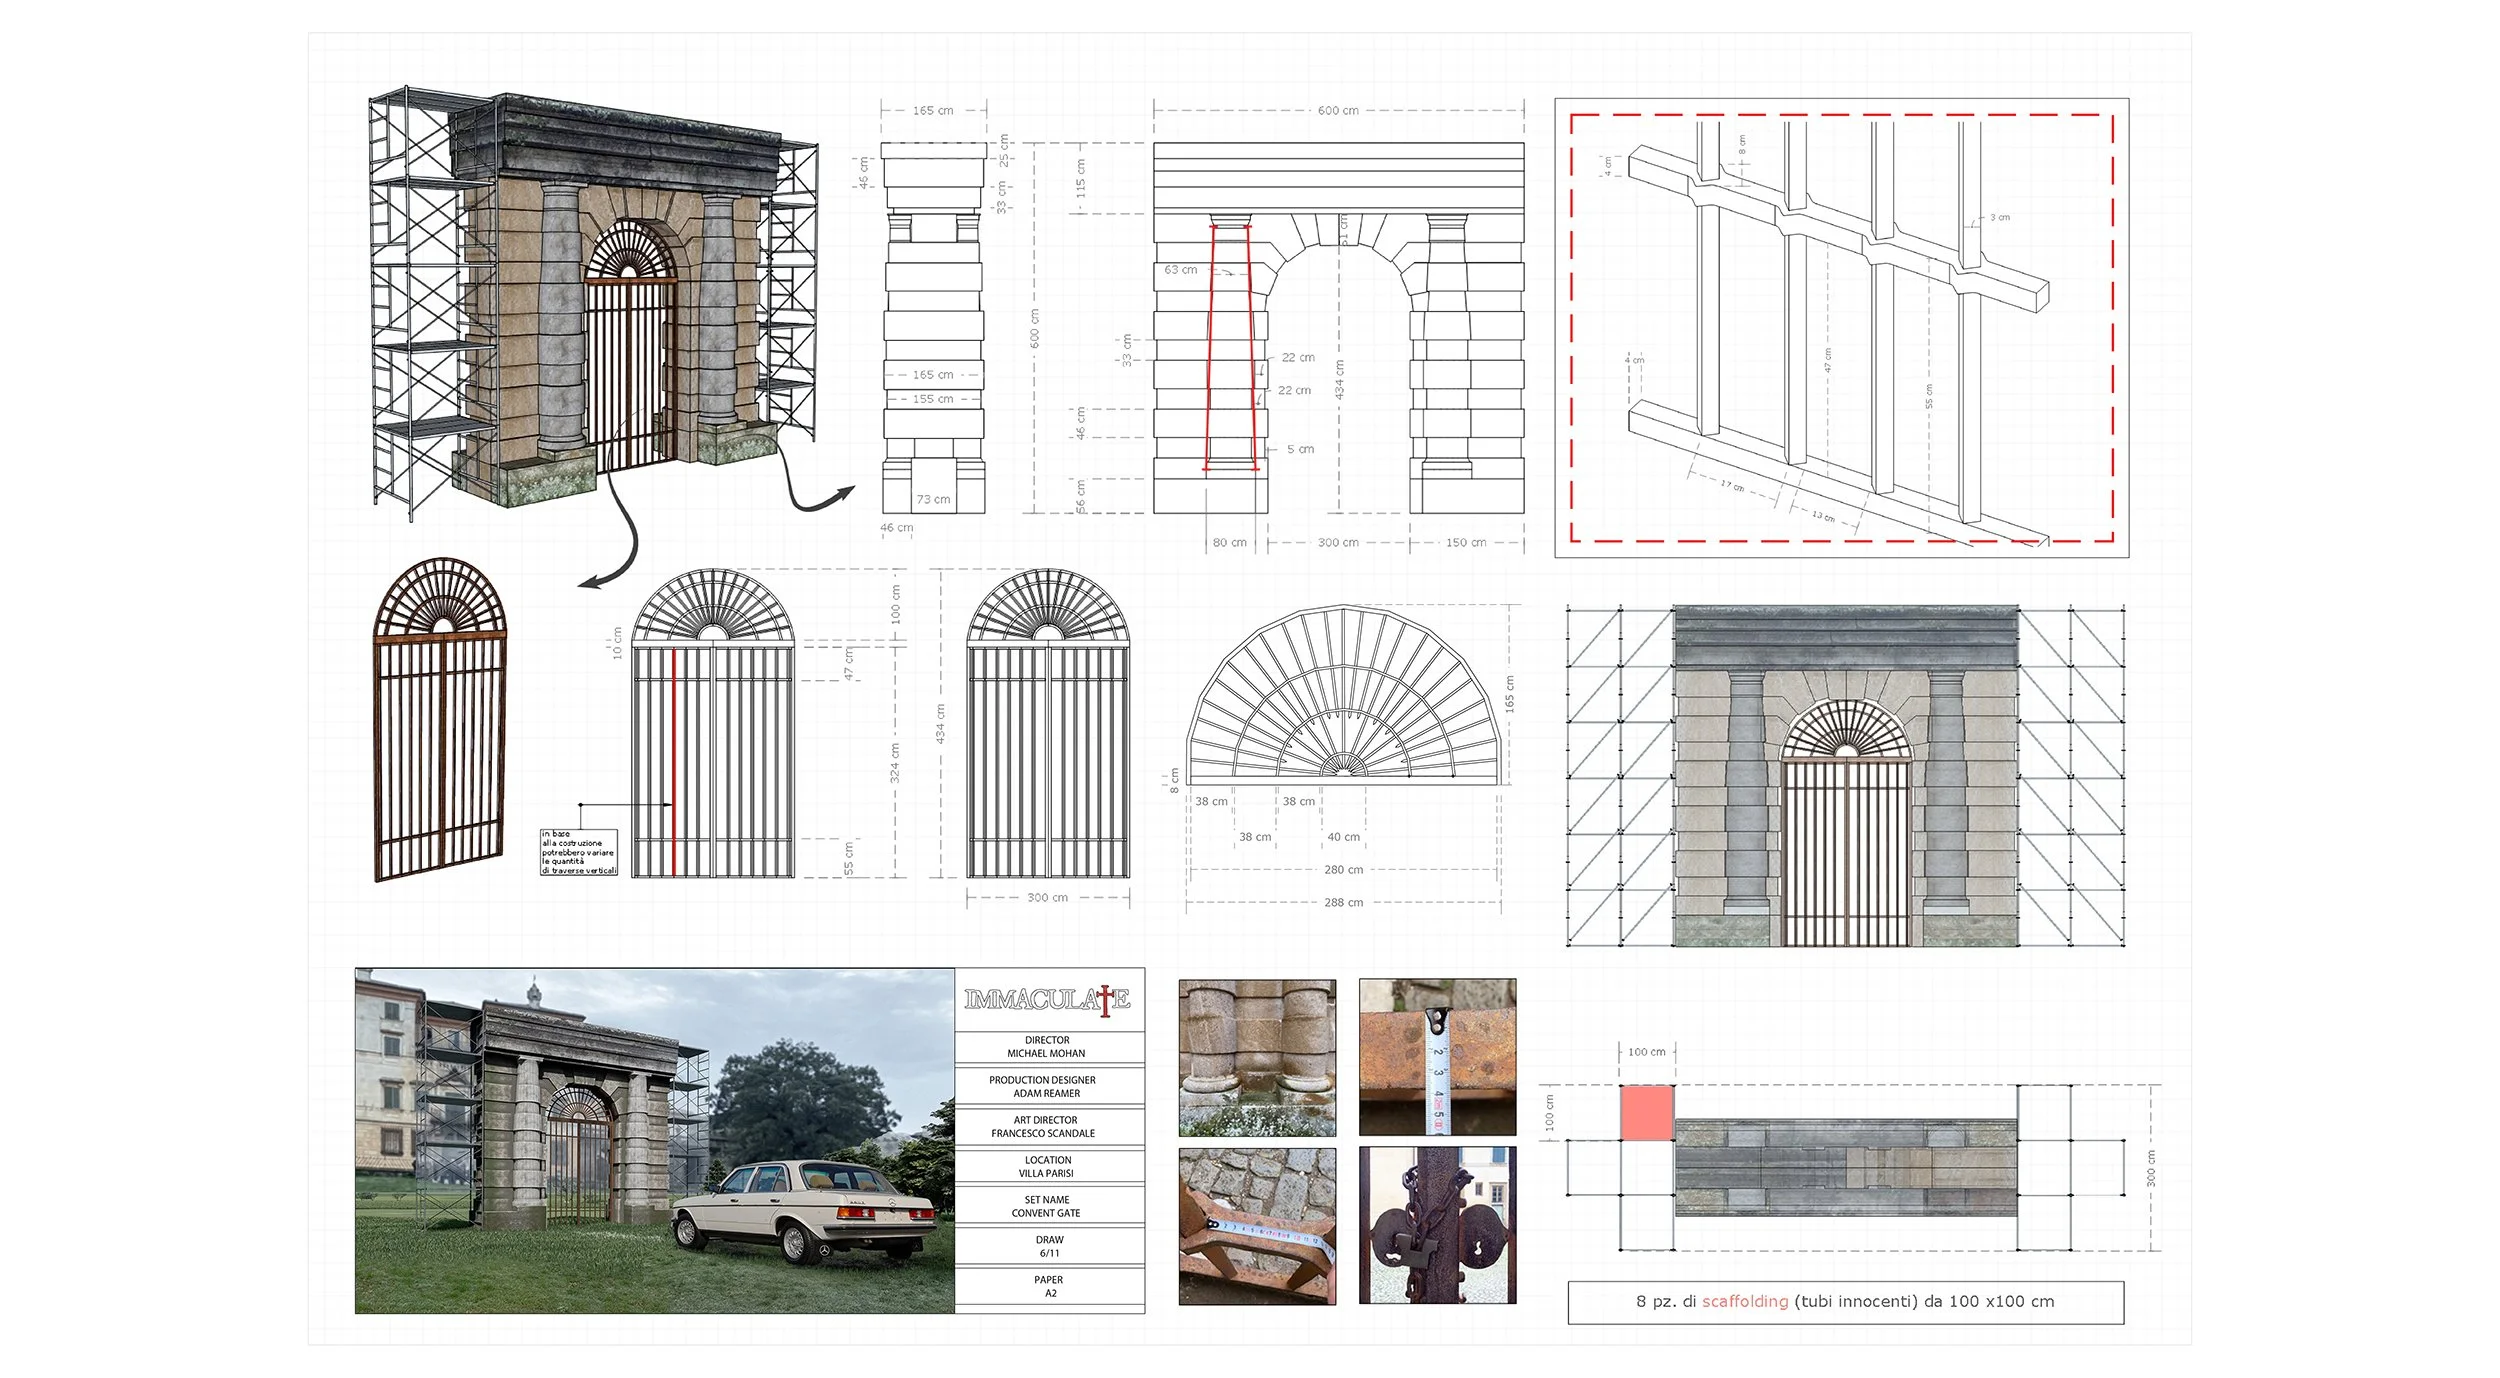The width and height of the screenshot is (2500, 1378).
Task: Click the '73 cm' dimension label
Action: coord(933,500)
